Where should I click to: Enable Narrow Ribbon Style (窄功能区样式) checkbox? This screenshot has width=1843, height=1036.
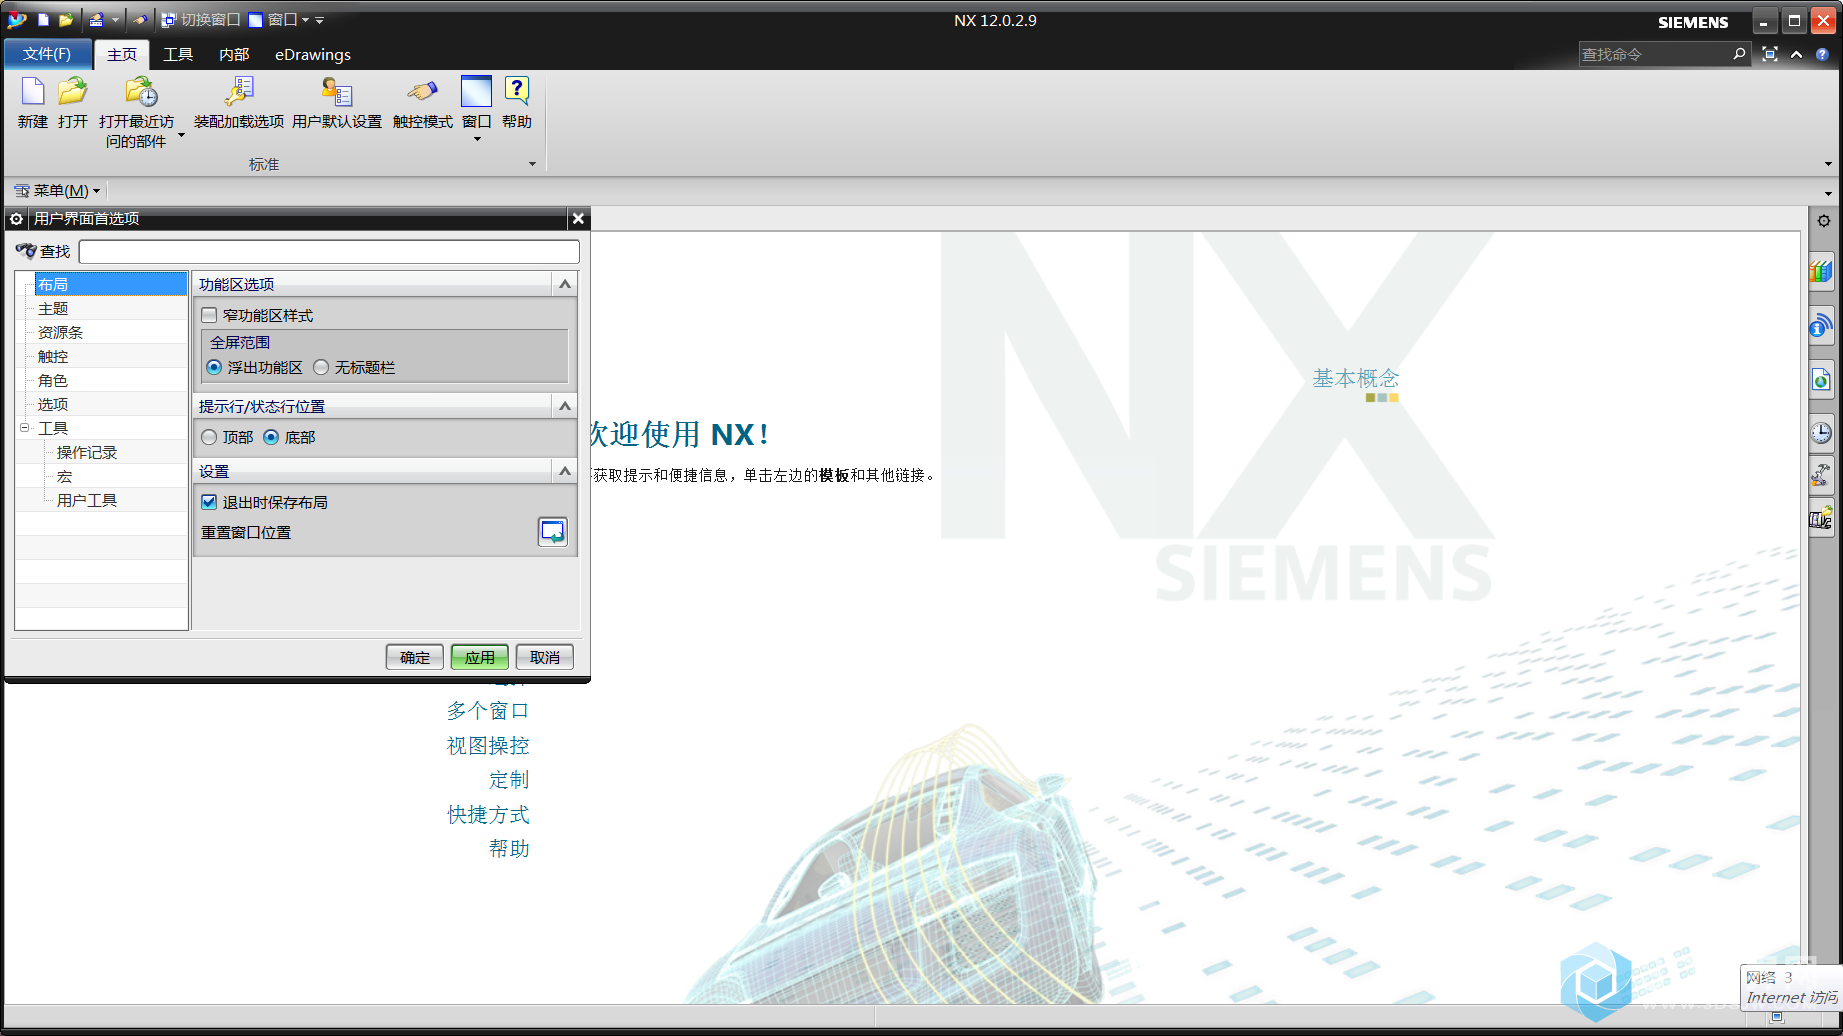(x=209, y=315)
